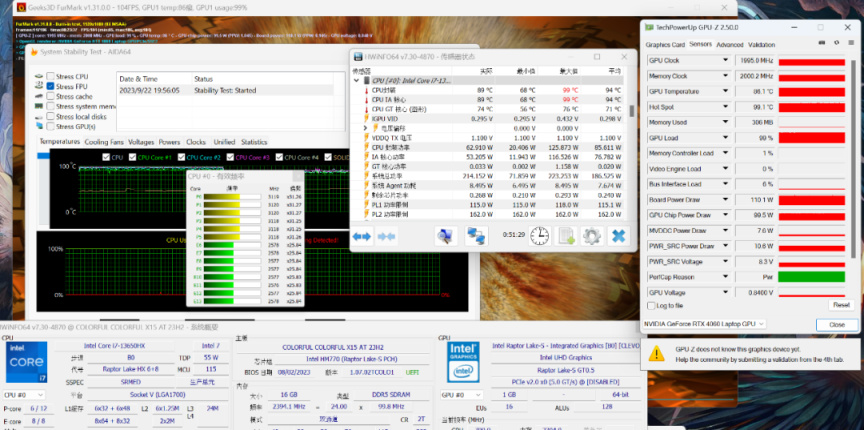Enable the Stress GPU(s) checkbox

click(x=50, y=126)
